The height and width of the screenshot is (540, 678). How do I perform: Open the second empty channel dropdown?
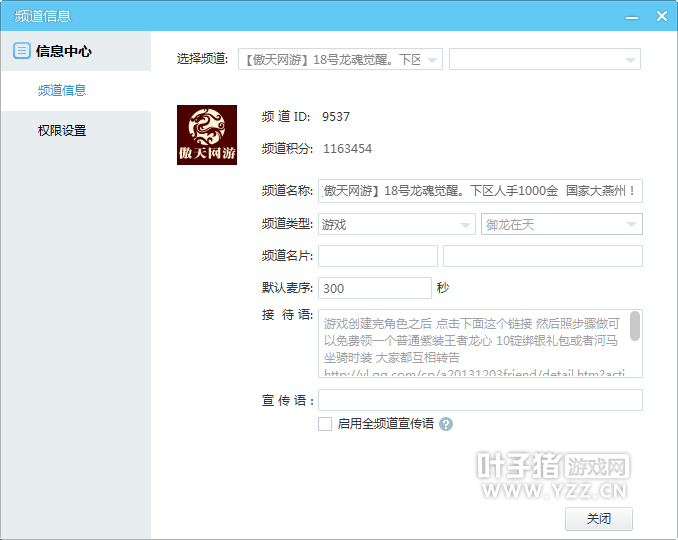(x=544, y=60)
